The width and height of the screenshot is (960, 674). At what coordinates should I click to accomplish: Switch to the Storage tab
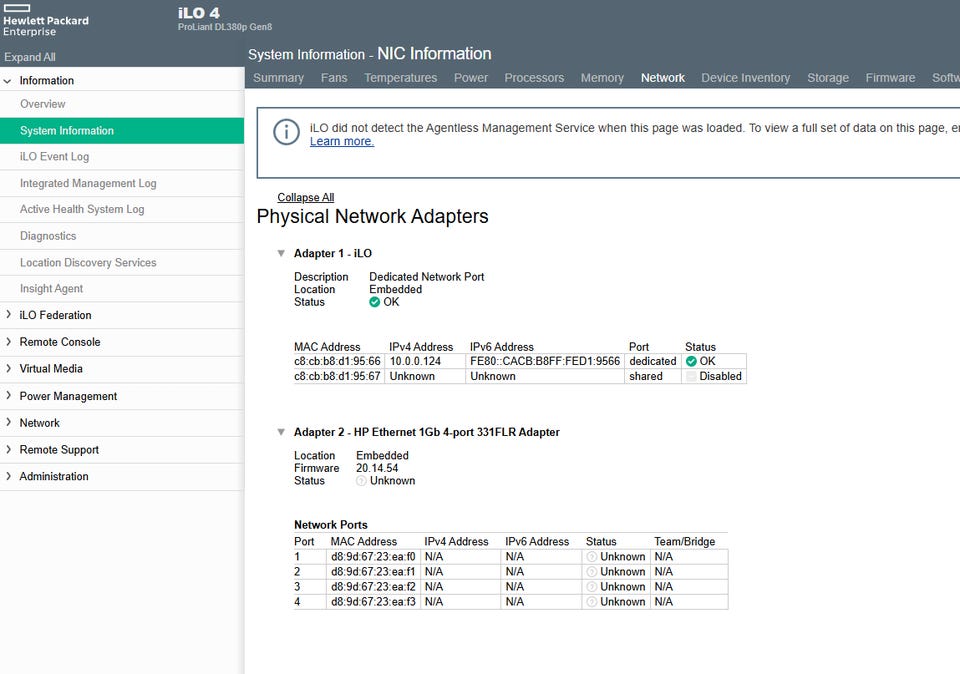coord(828,78)
